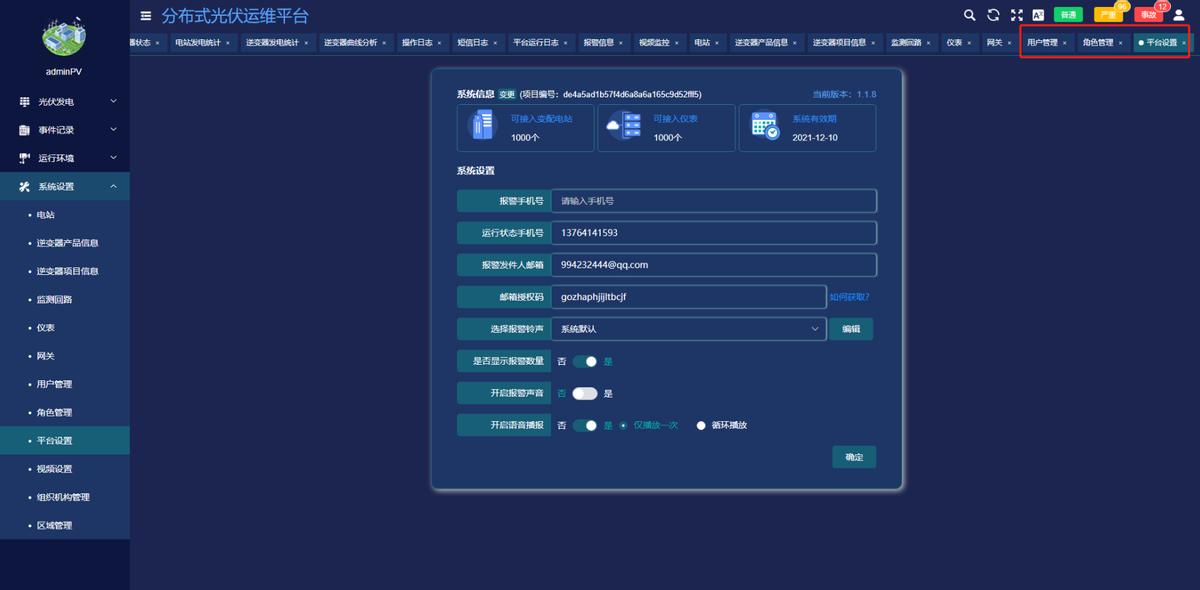The width and height of the screenshot is (1200, 590).
Task: Expand the 运行环境 menu chevron
Action: point(113,158)
